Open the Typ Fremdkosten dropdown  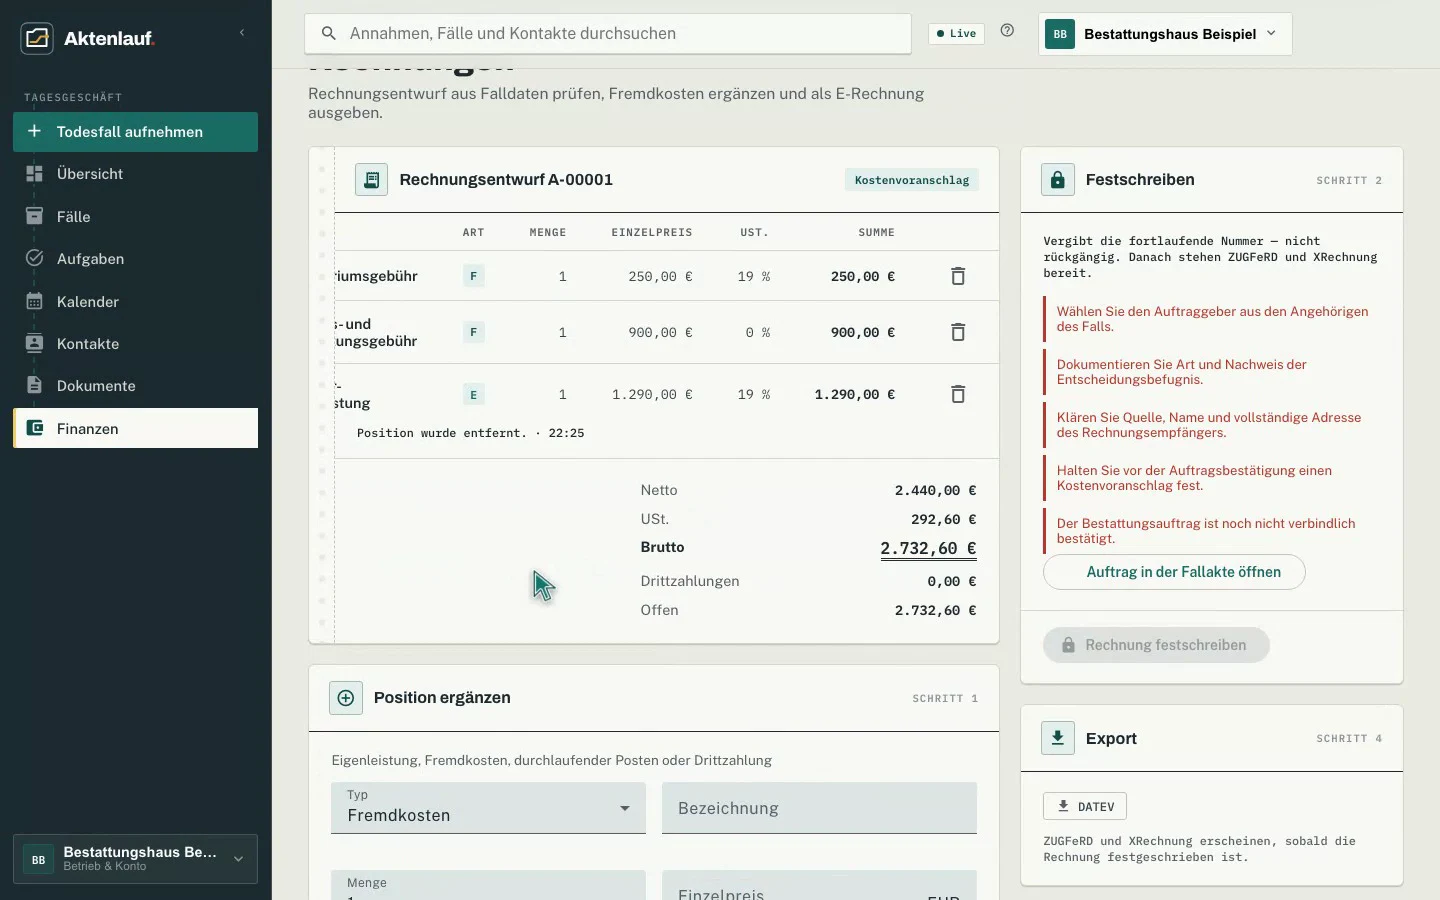click(488, 808)
